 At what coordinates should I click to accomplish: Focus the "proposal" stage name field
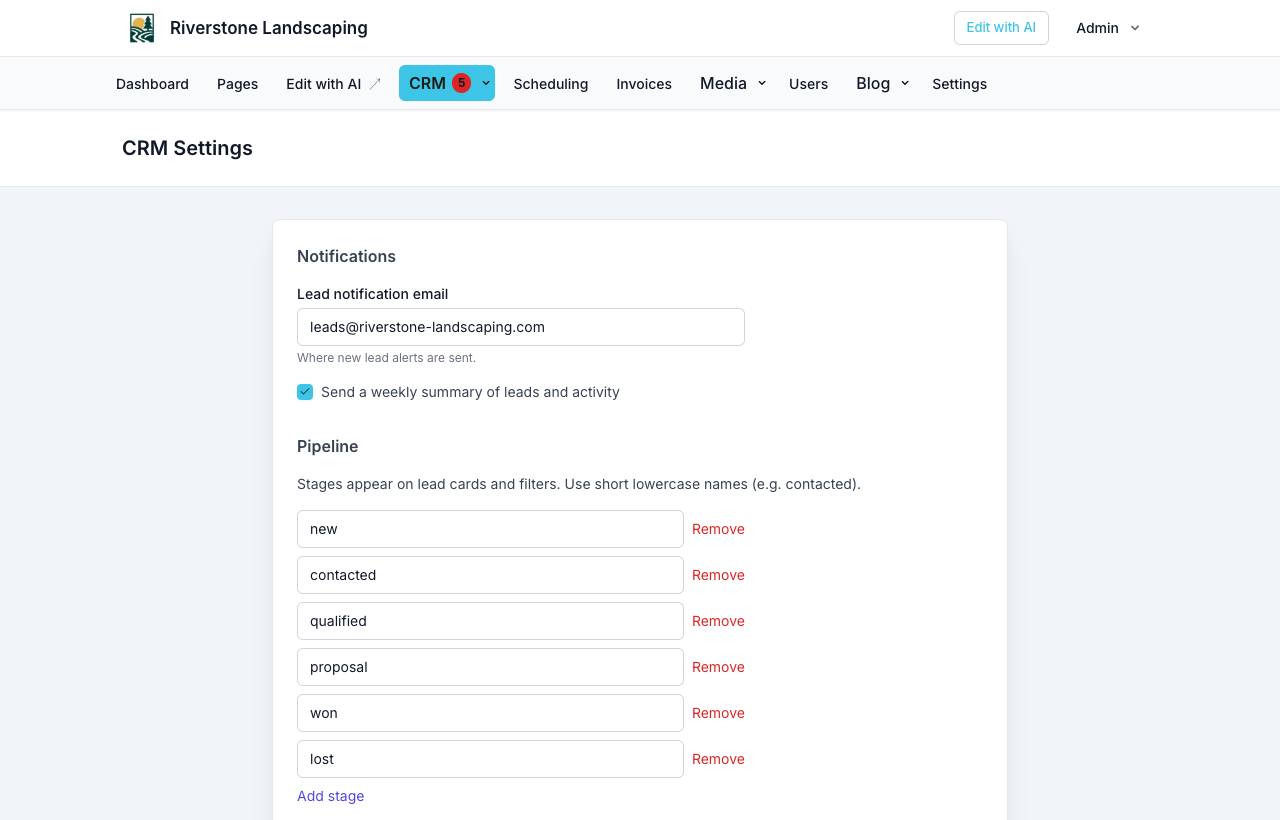click(x=490, y=667)
